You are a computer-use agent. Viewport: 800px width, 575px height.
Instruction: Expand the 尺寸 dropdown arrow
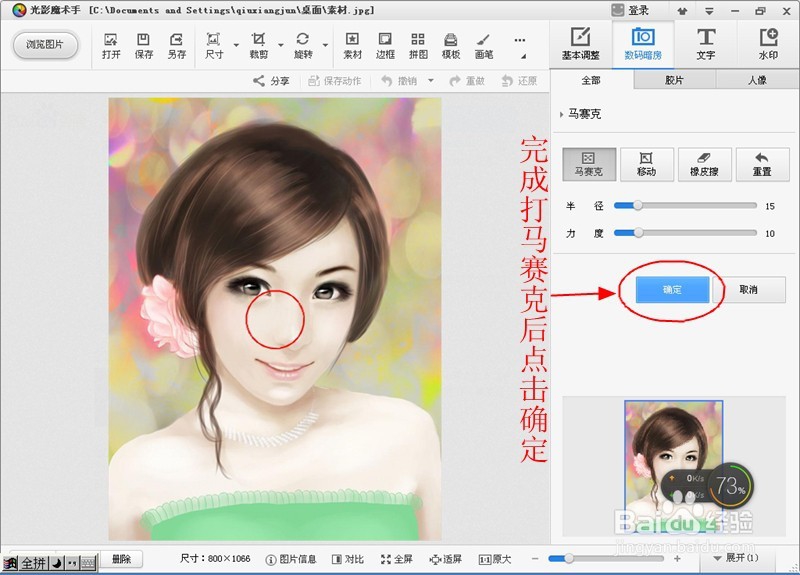236,45
